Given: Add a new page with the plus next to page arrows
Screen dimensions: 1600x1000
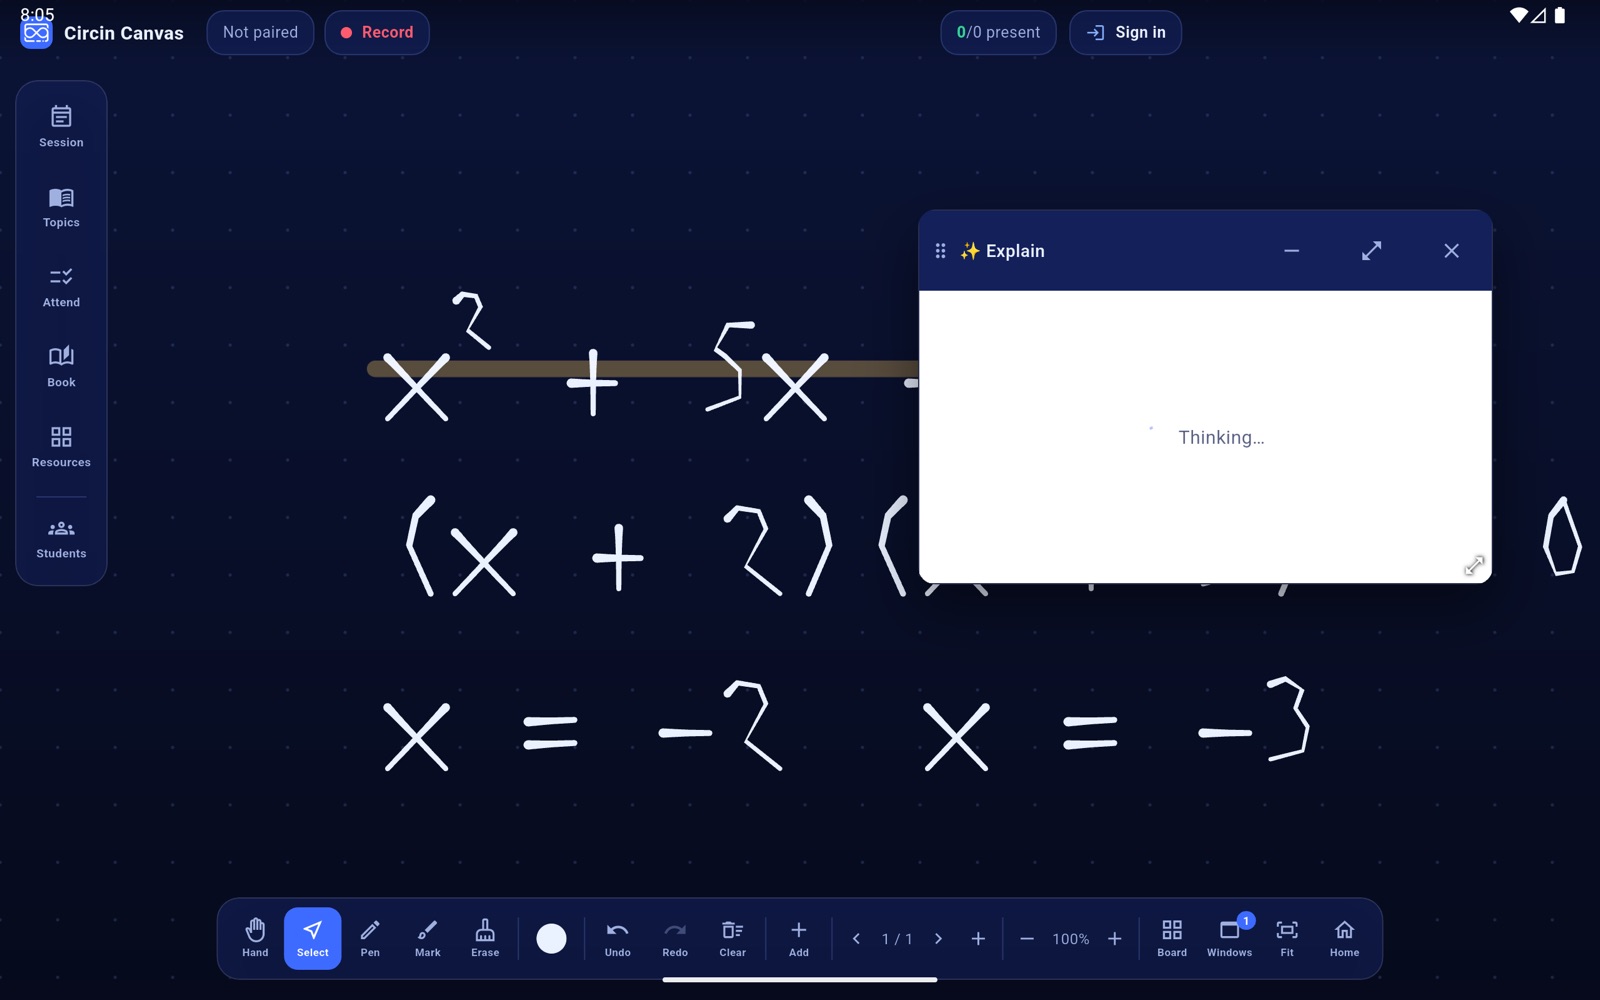Looking at the screenshot, I should pyautogui.click(x=978, y=938).
